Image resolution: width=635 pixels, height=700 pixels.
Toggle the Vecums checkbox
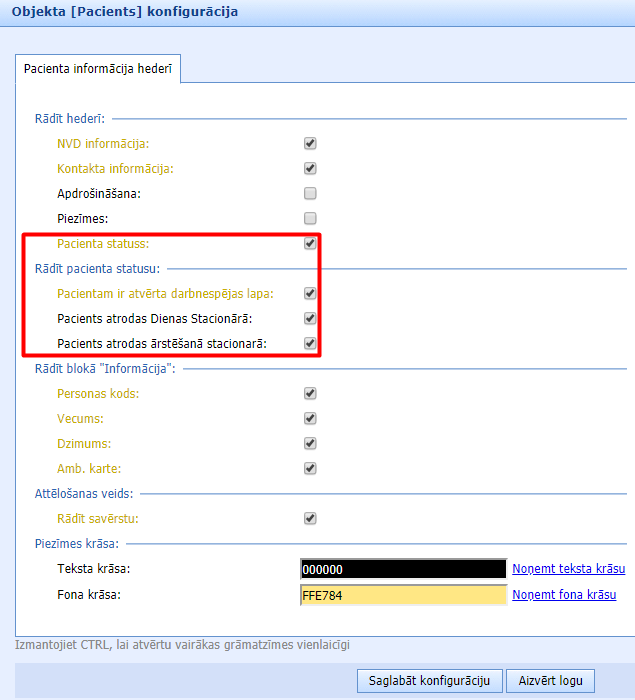pos(310,419)
